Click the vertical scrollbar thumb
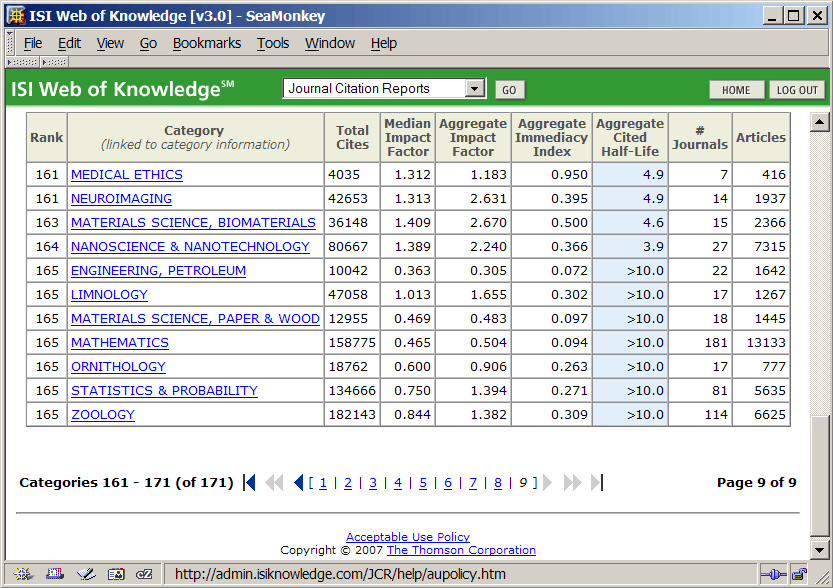 [819, 476]
